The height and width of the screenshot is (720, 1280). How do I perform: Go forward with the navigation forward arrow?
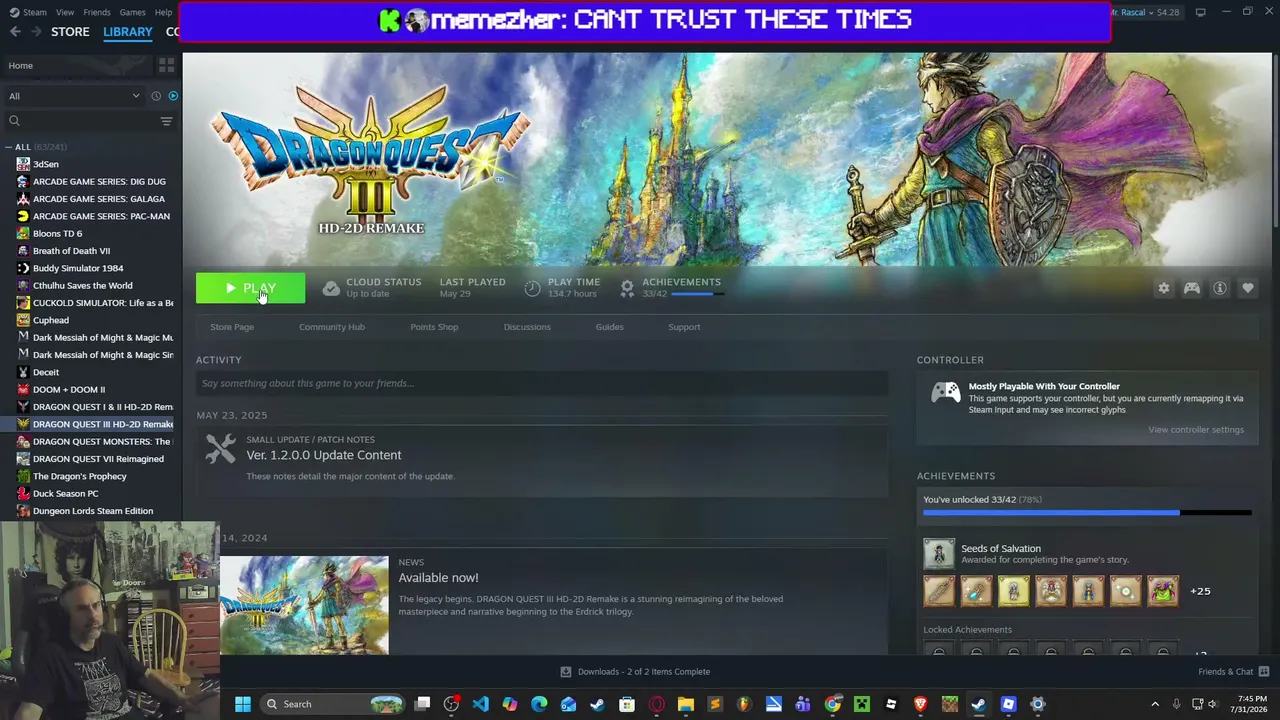(37, 32)
